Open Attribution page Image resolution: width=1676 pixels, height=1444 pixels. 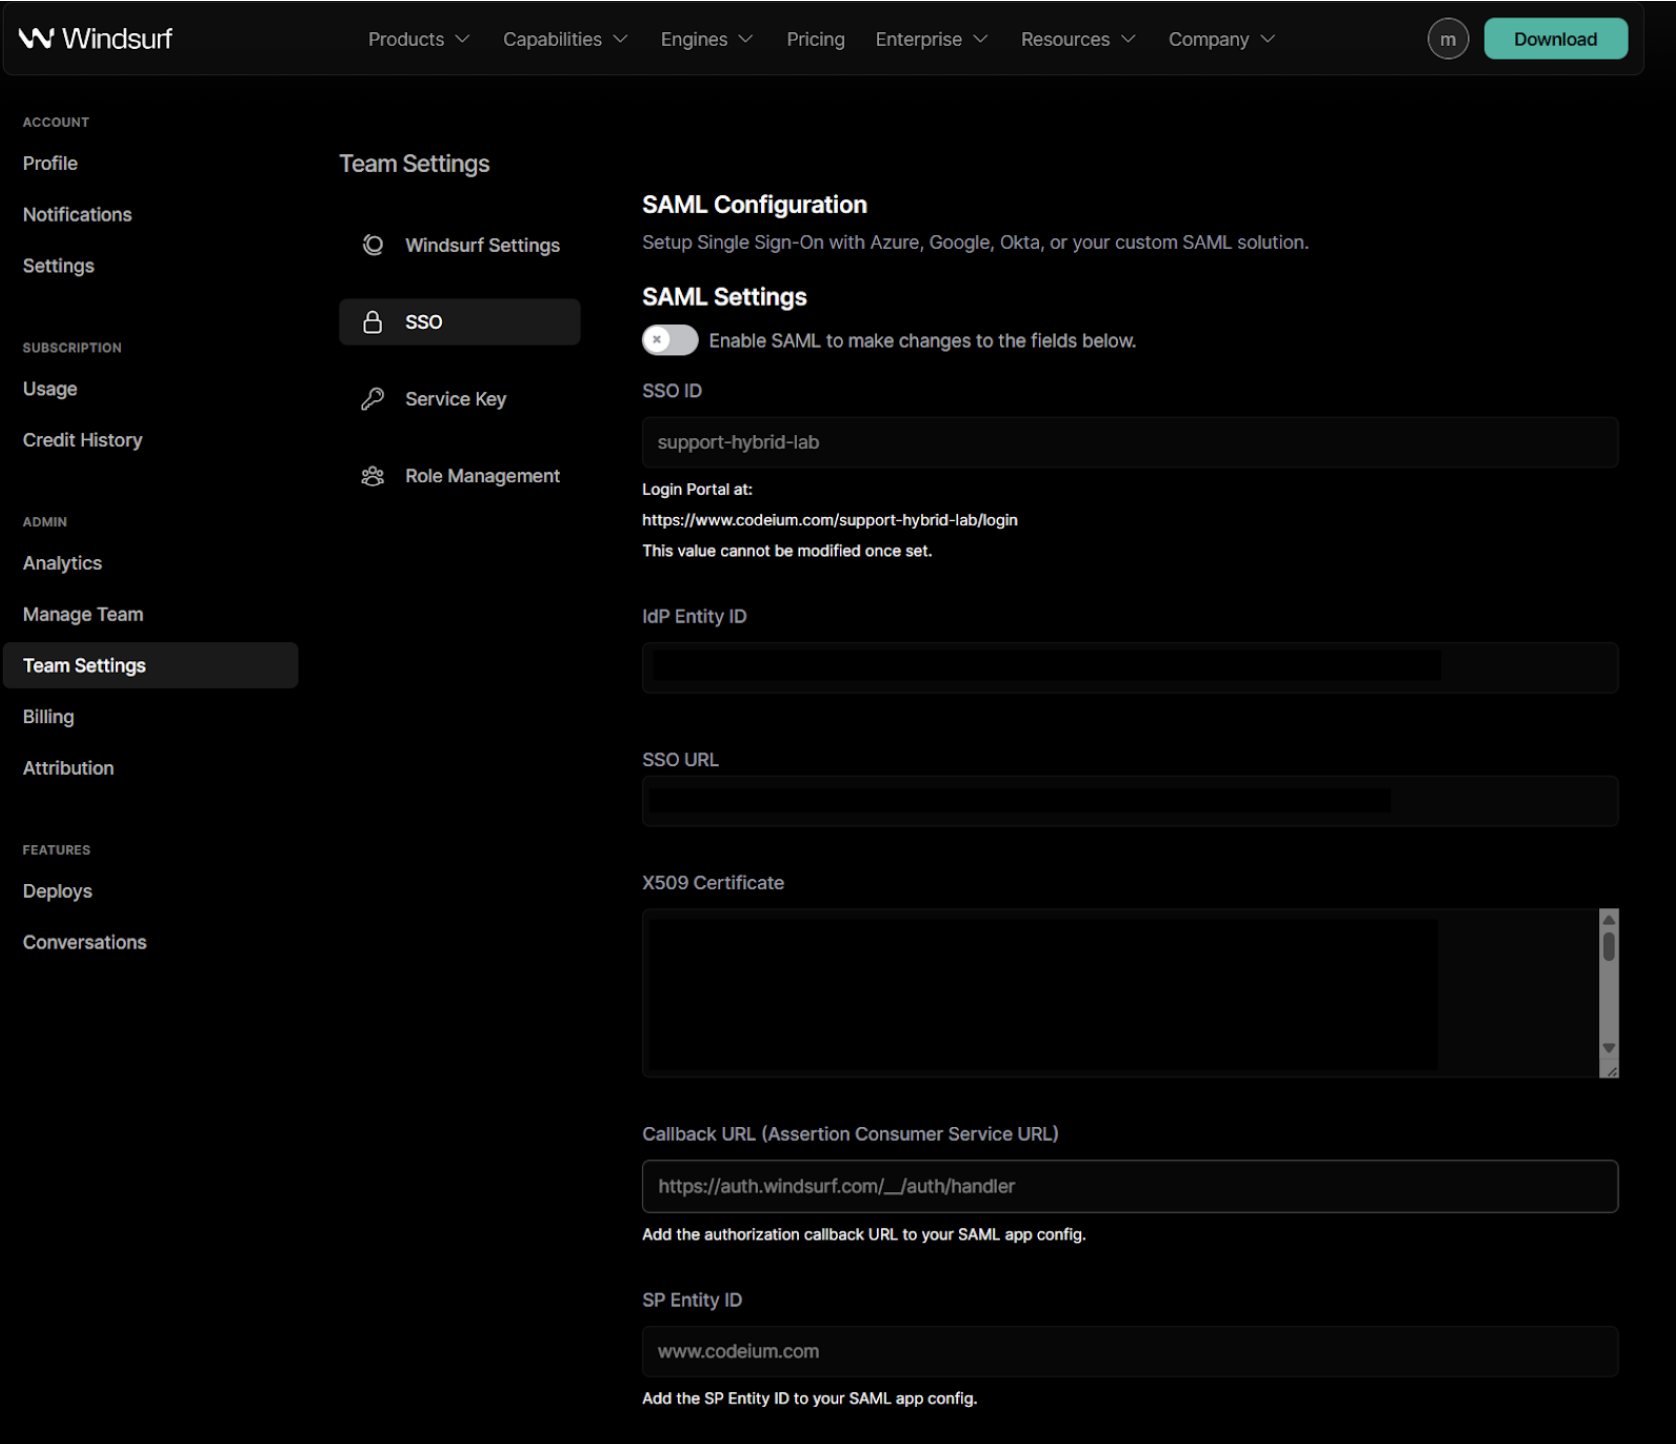(68, 768)
